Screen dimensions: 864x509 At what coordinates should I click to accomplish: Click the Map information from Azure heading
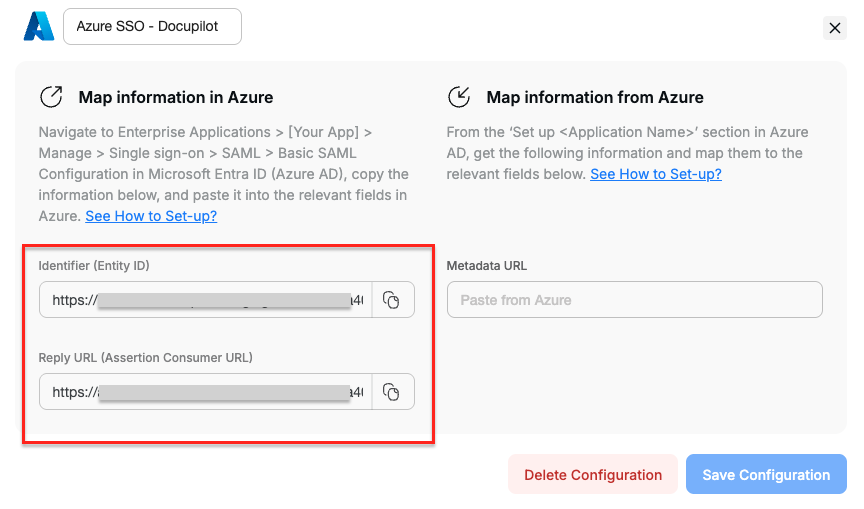click(x=595, y=98)
